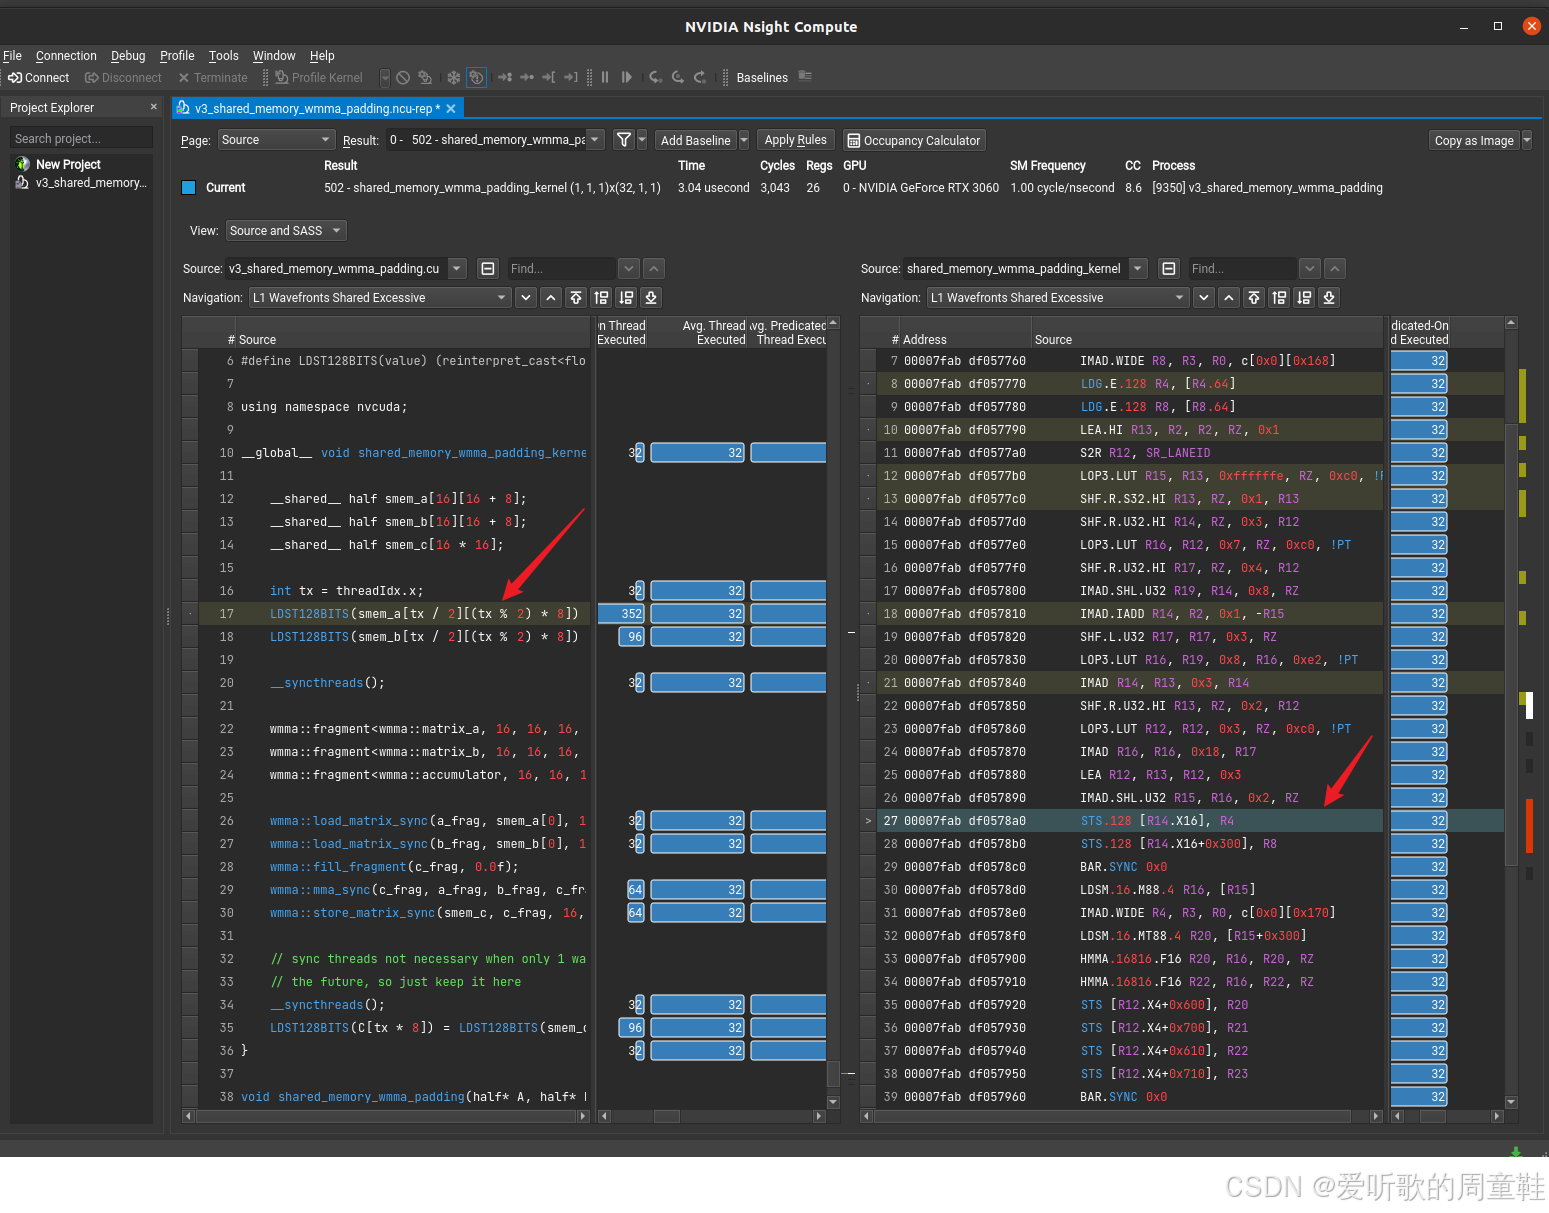Click right Find next-match down arrow
This screenshot has width=1549, height=1213.
(1310, 268)
